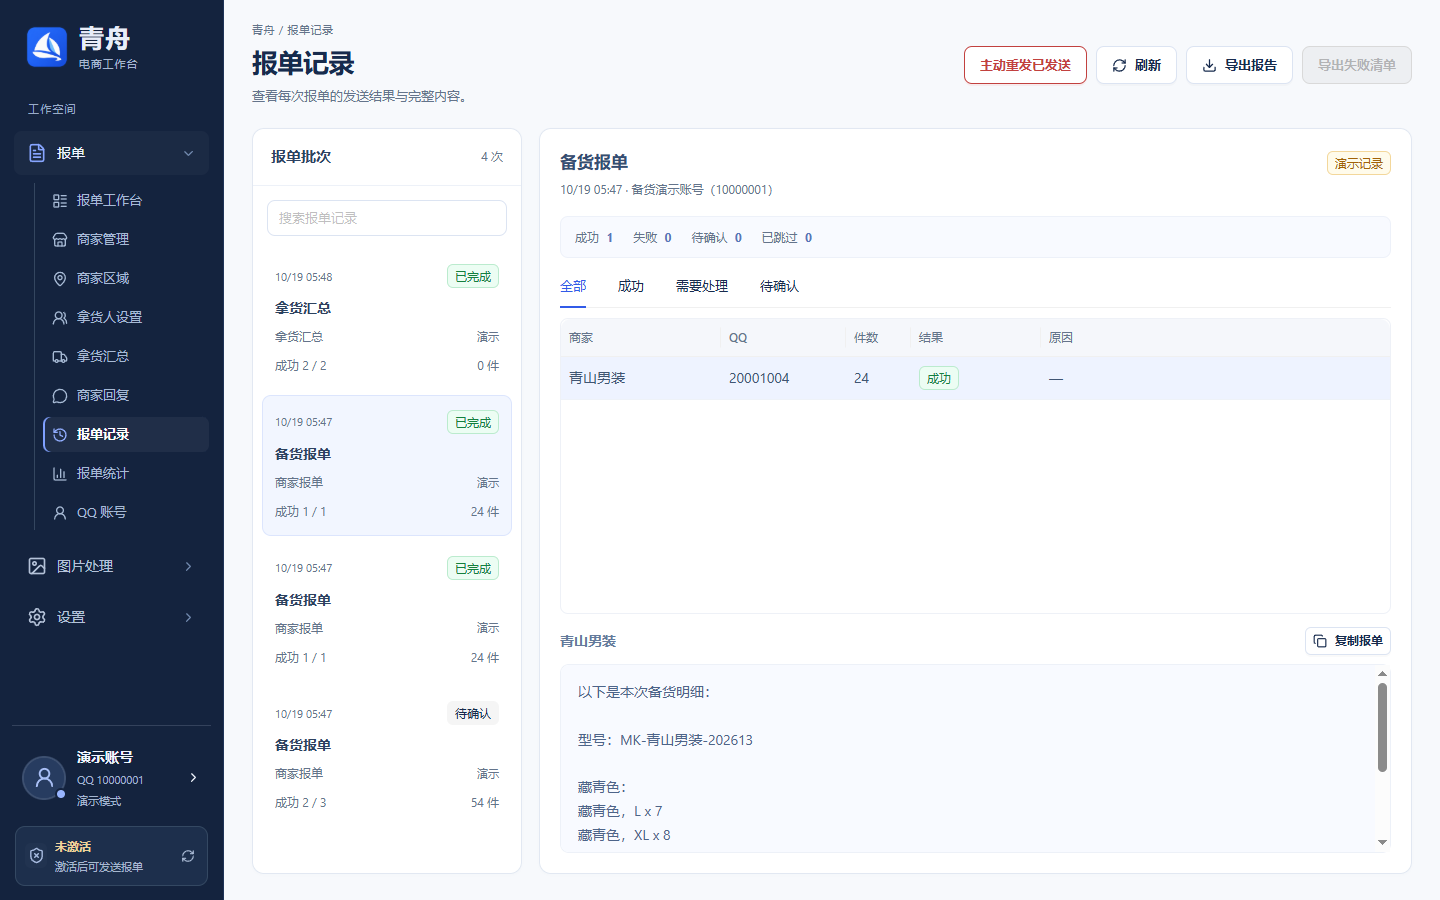Select the 青山男装 table row

click(x=975, y=378)
